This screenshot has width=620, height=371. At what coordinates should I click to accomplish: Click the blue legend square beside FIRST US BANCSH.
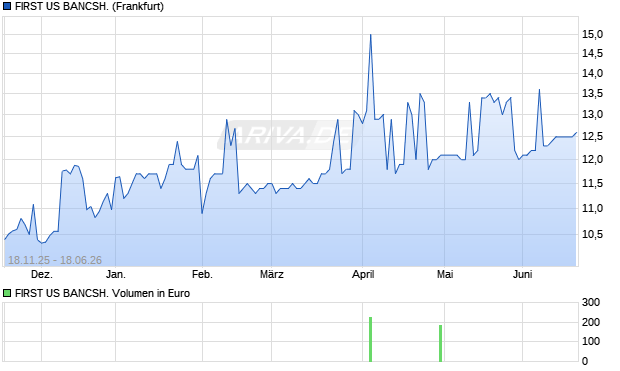pos(7,6)
